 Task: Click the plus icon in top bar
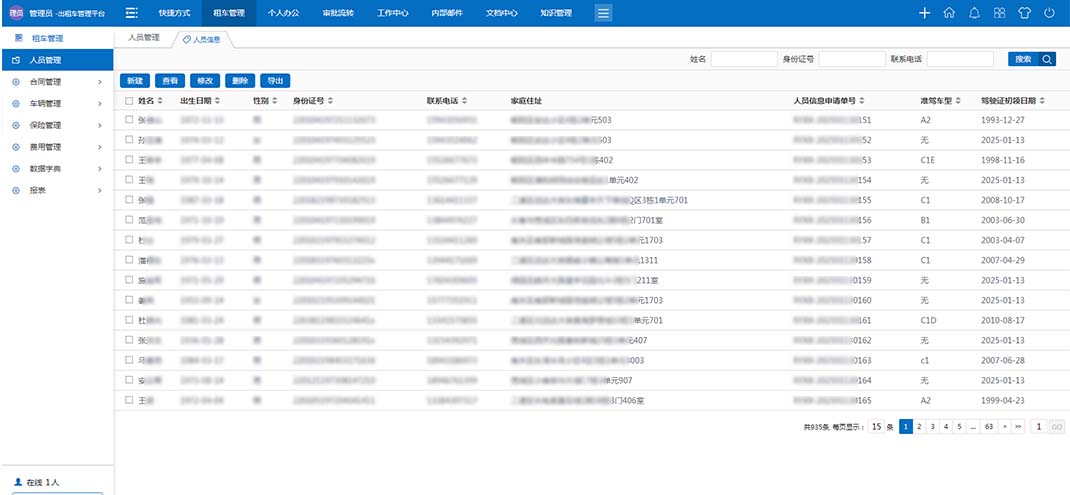point(924,13)
